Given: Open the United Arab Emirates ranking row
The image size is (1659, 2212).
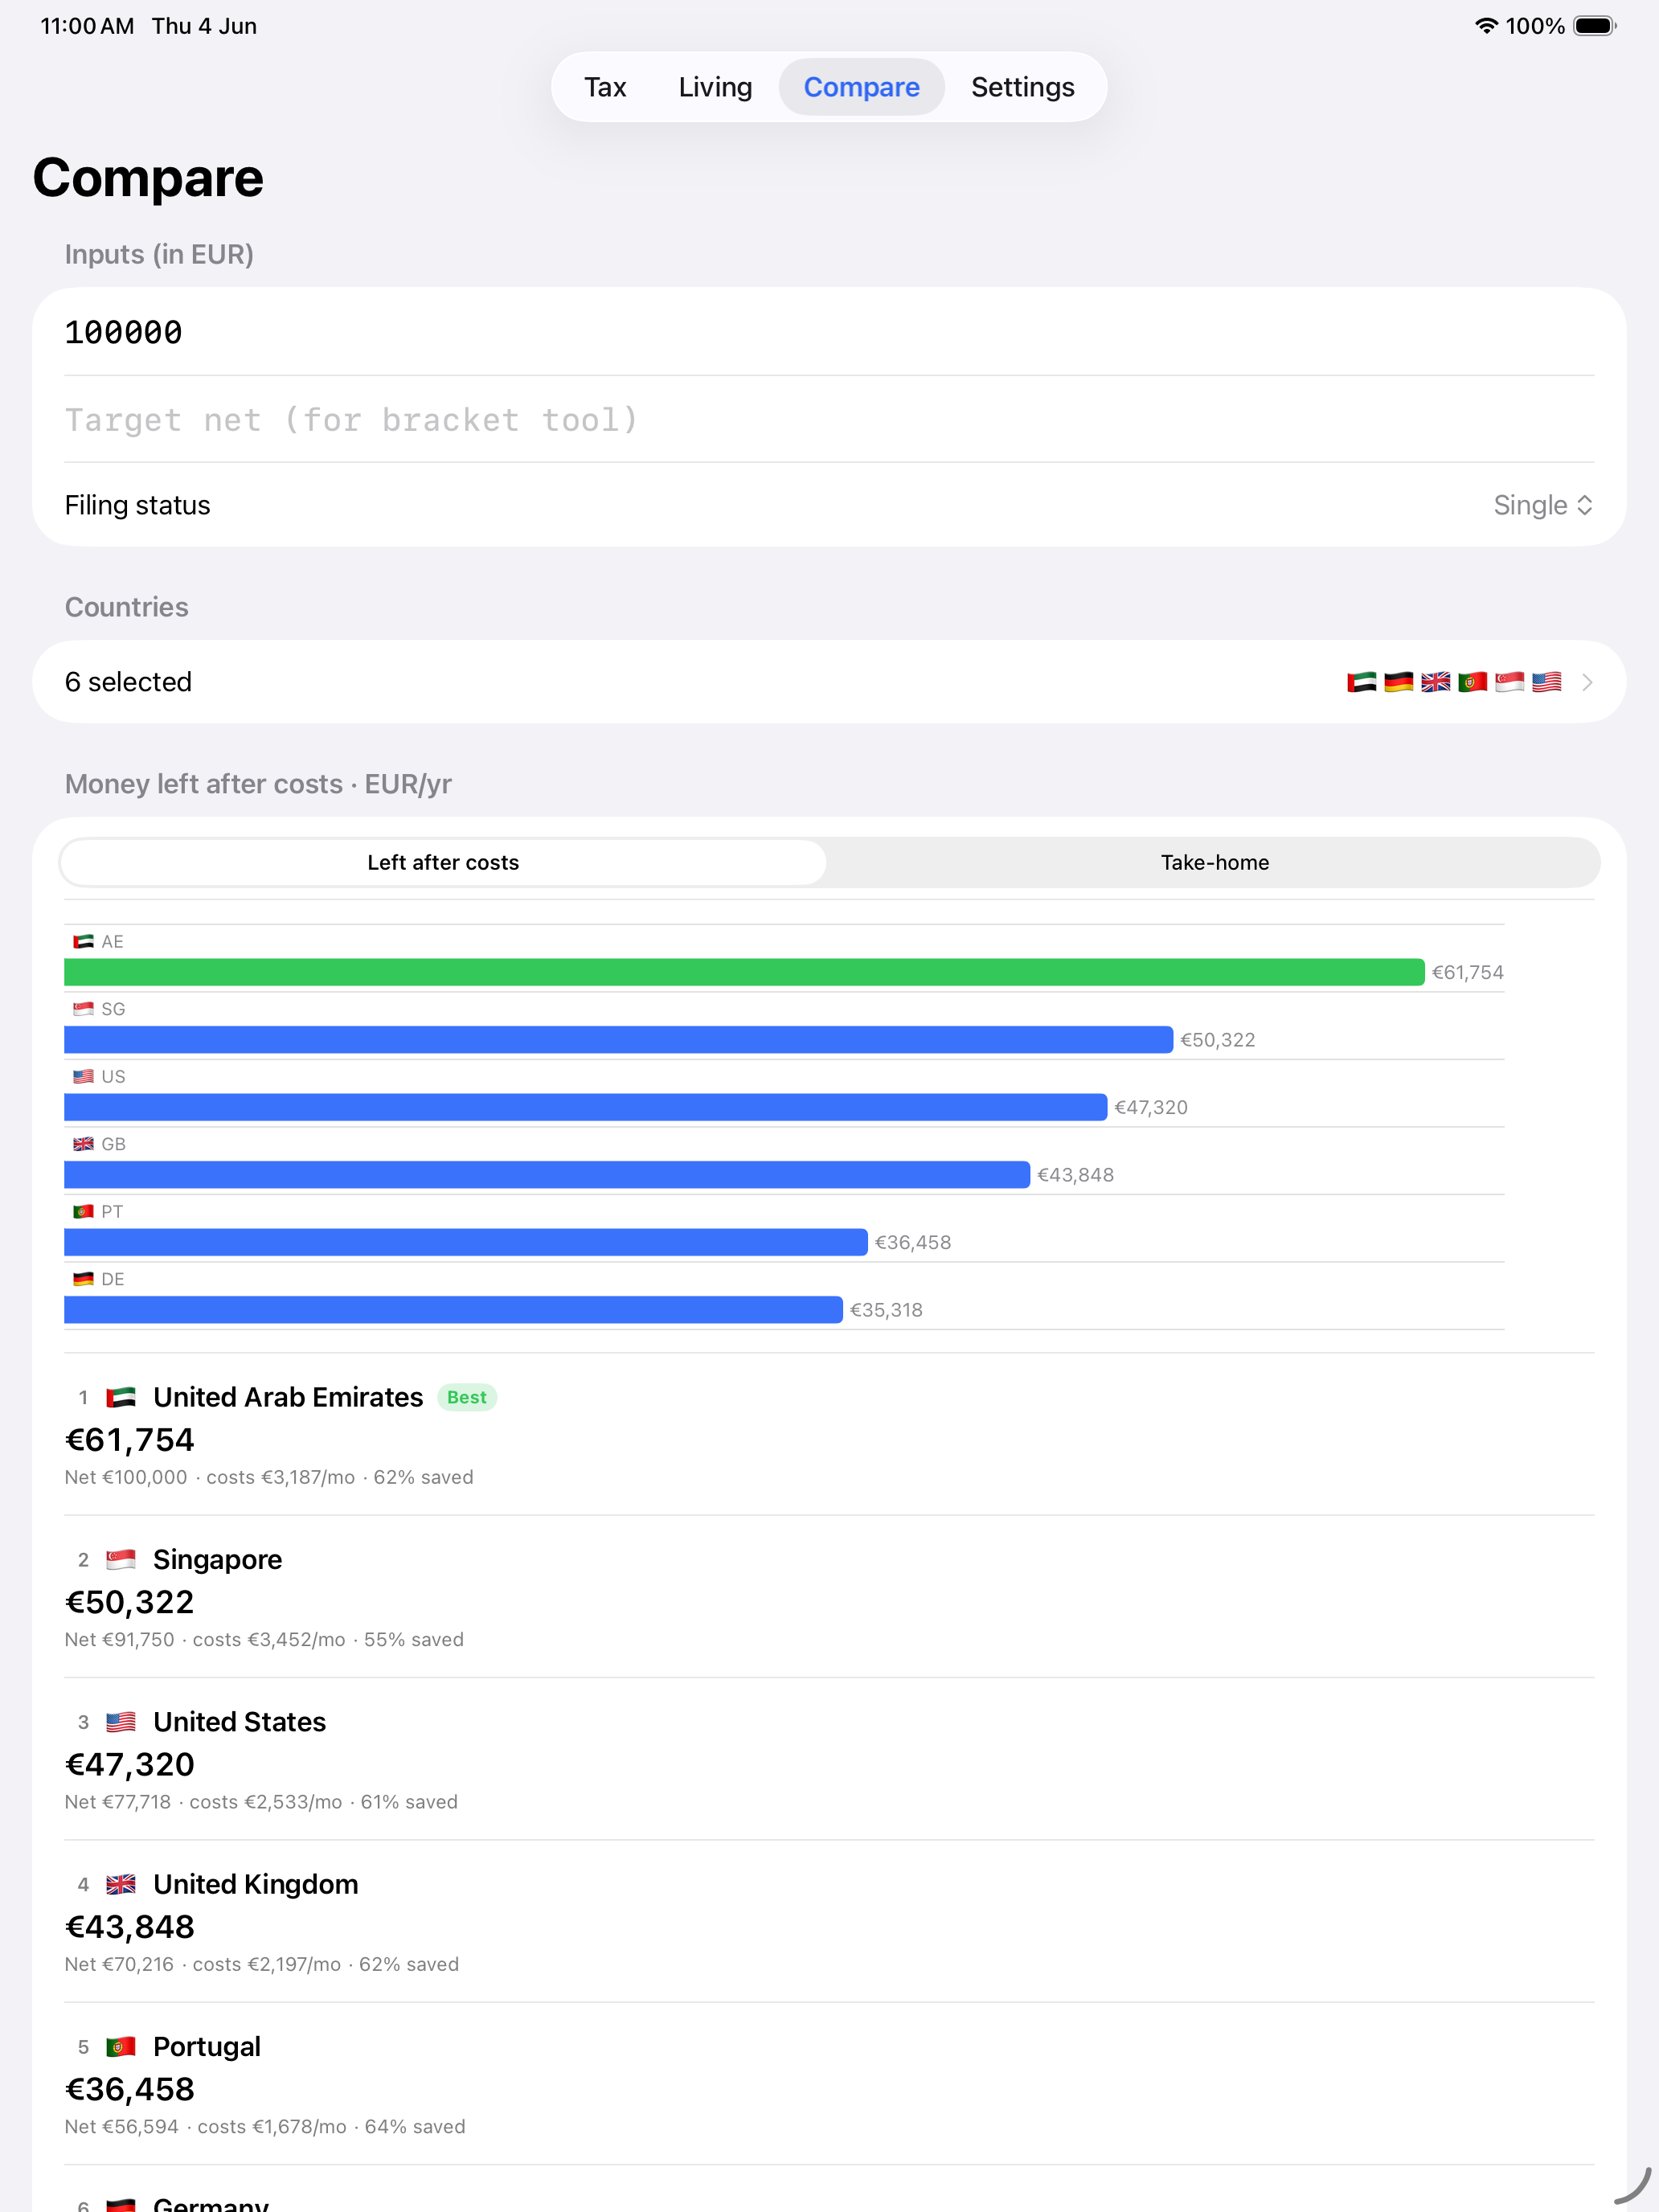Looking at the screenshot, I should pyautogui.click(x=829, y=1434).
